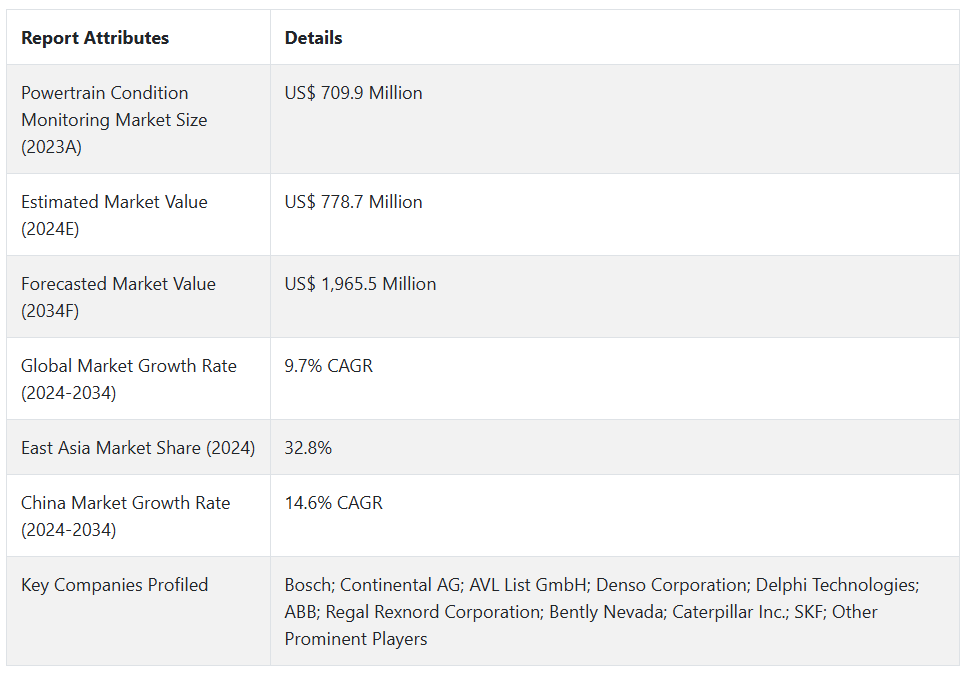The width and height of the screenshot is (970, 676).
Task: Select the 'China Market Growth Rate' cell
Action: (x=125, y=516)
